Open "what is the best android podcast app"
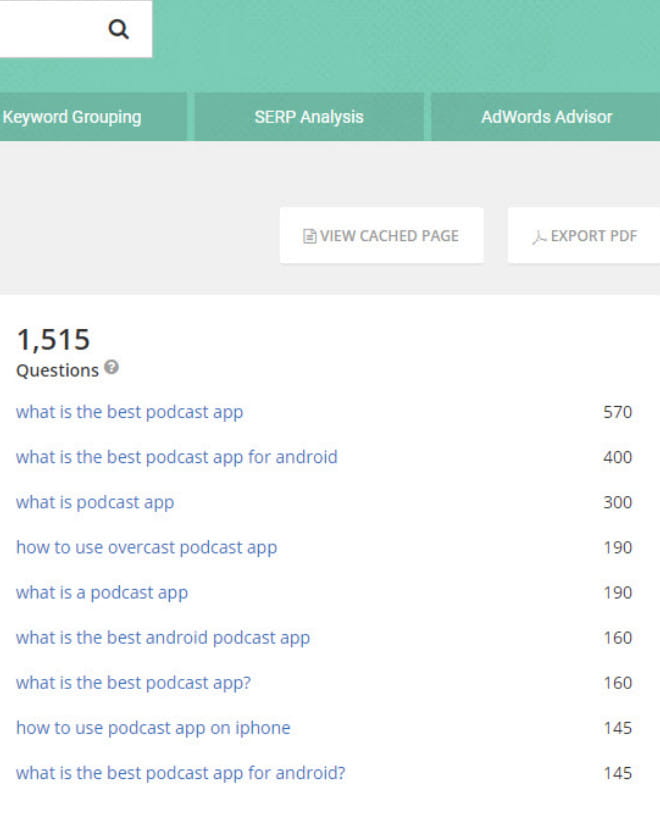660x816 pixels. pyautogui.click(x=163, y=637)
